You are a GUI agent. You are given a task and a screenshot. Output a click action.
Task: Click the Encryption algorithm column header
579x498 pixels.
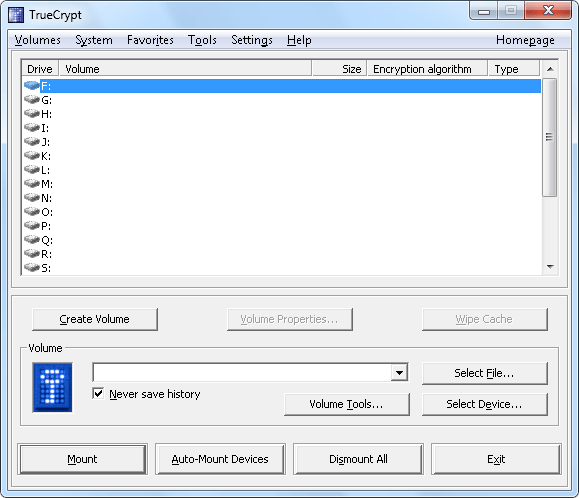coord(427,69)
